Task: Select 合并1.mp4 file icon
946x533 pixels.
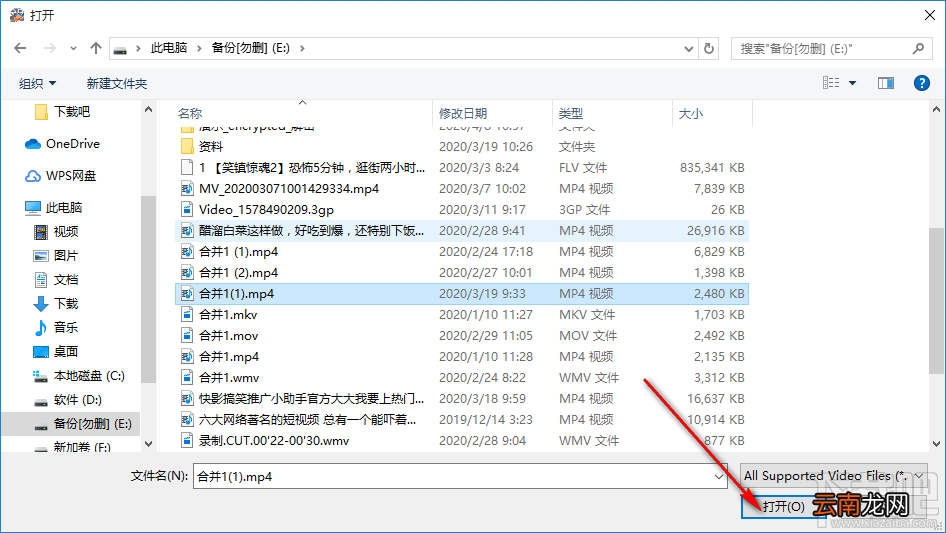Action: pyautogui.click(x=187, y=357)
